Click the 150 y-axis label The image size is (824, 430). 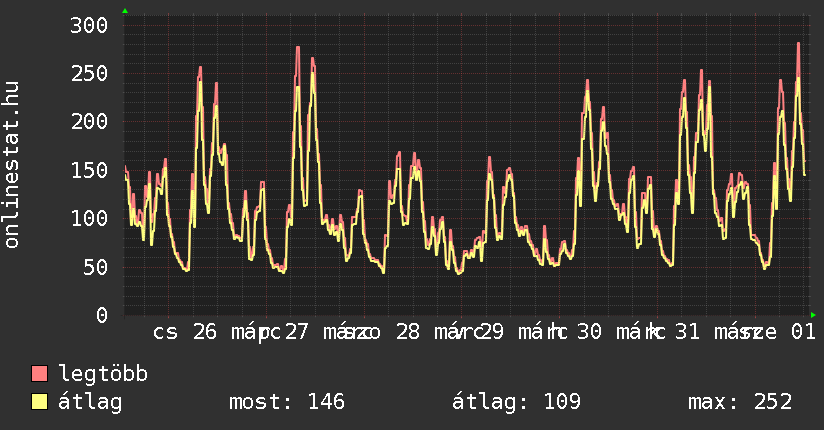pyautogui.click(x=88, y=170)
